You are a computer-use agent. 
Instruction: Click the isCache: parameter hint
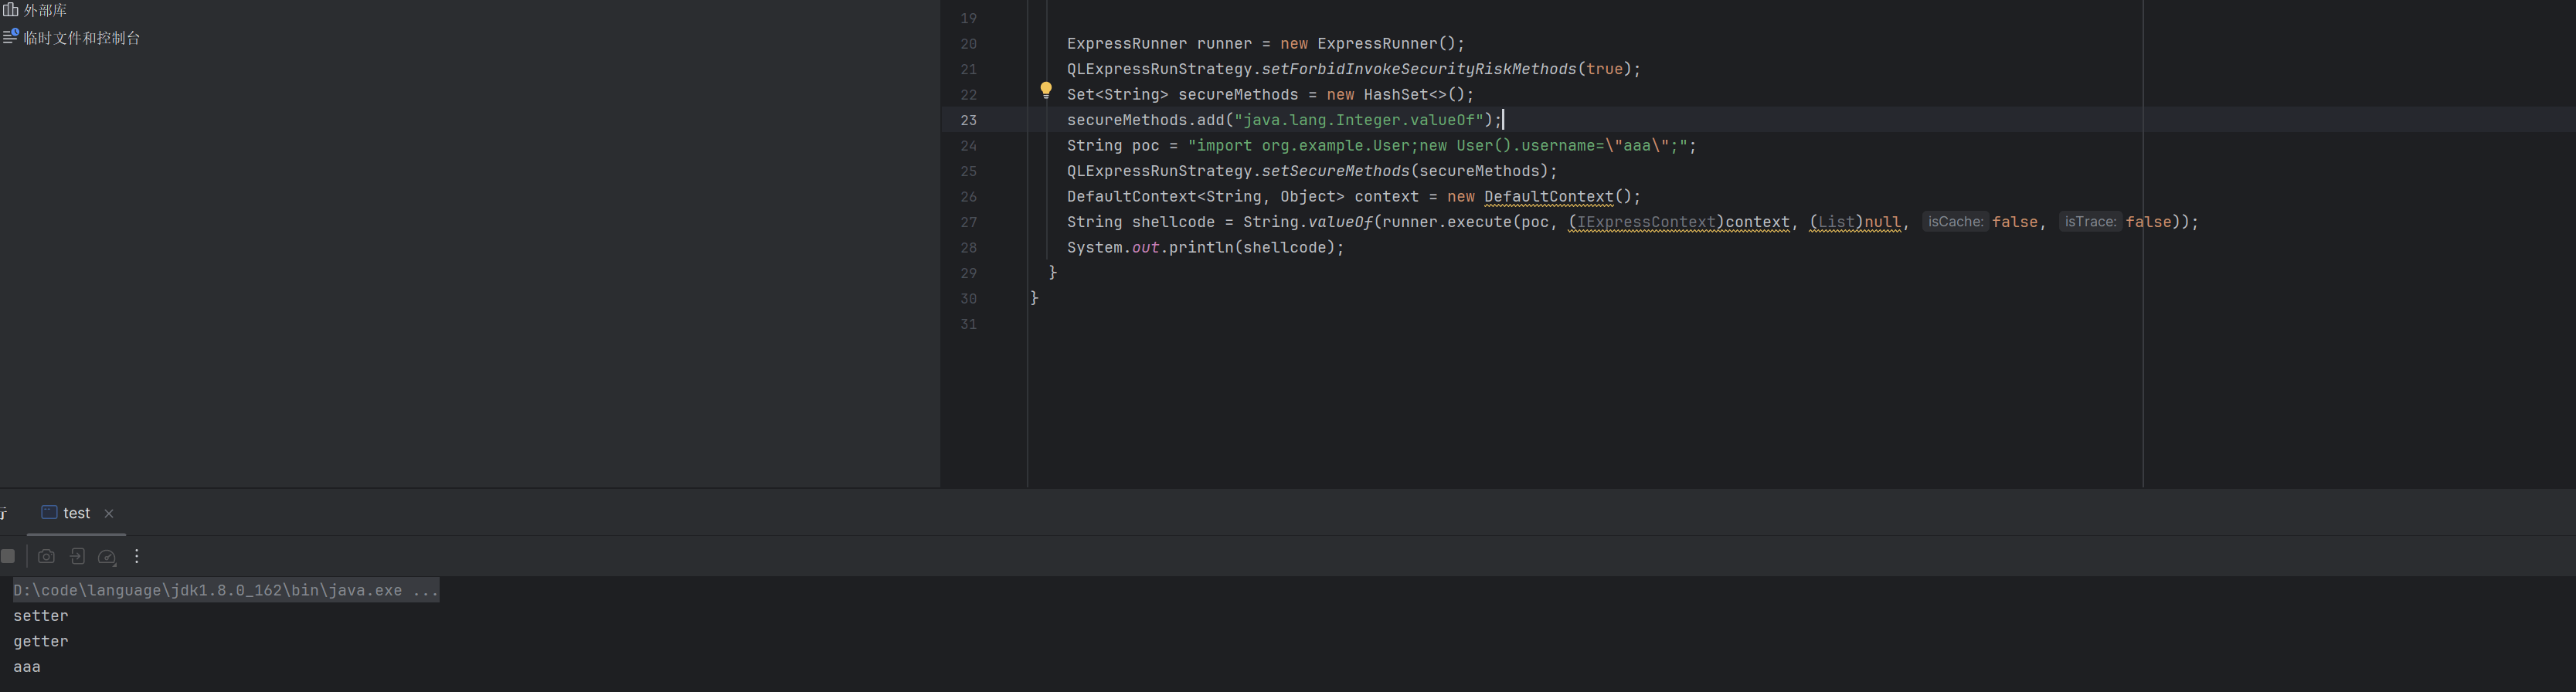(1955, 222)
